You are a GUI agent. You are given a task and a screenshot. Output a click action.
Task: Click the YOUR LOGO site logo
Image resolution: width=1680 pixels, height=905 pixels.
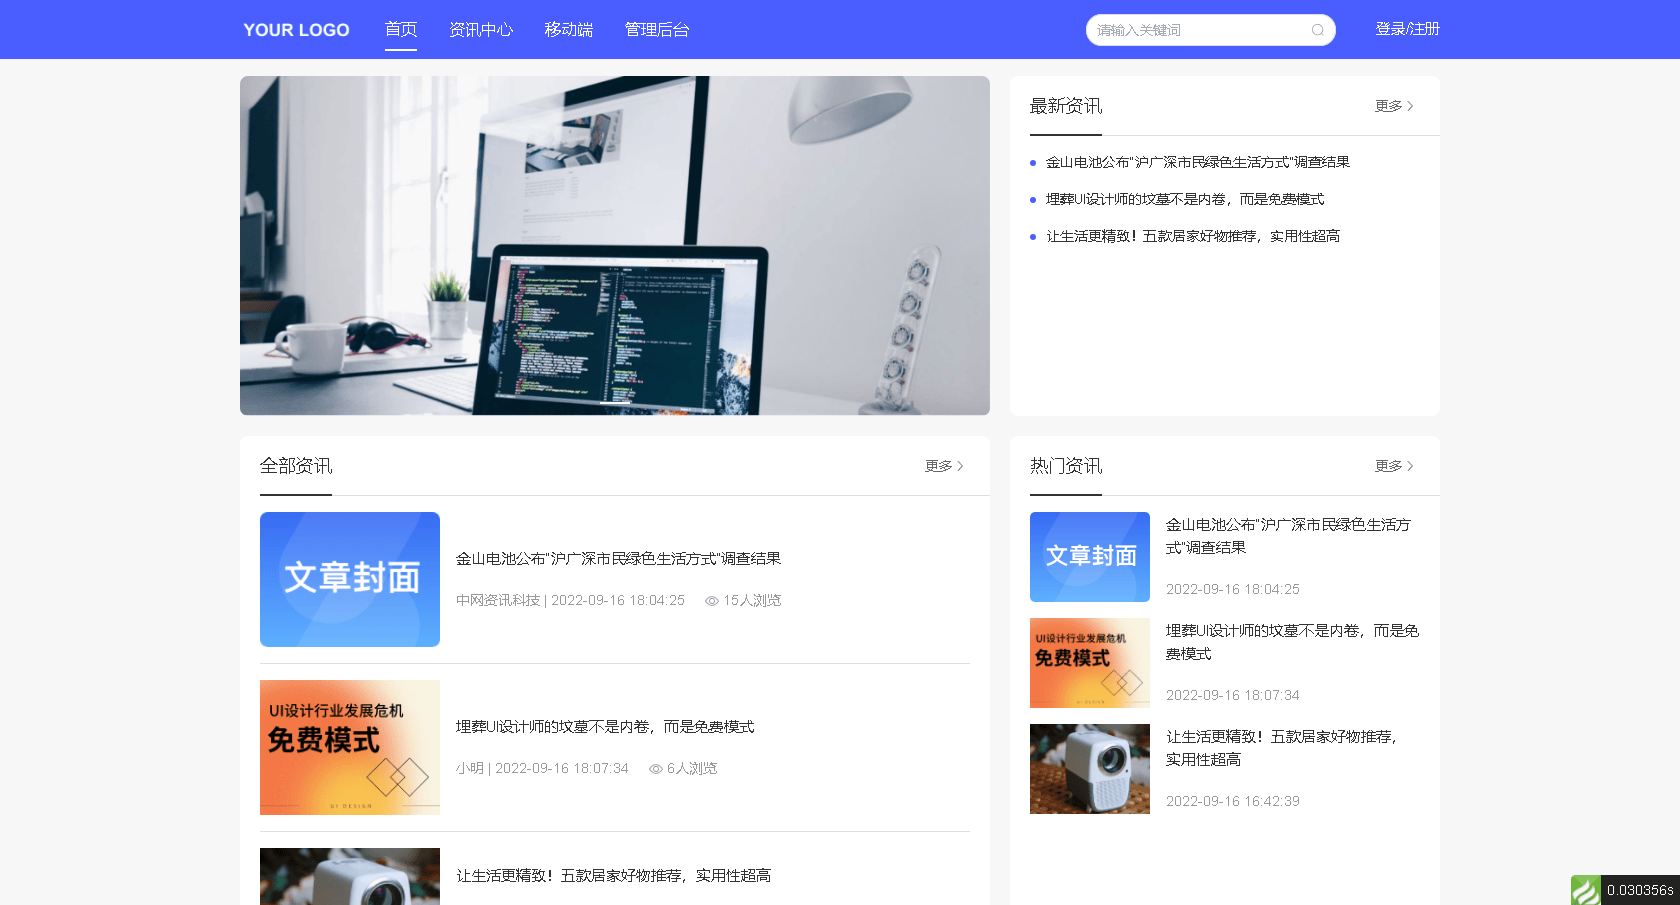click(x=296, y=30)
